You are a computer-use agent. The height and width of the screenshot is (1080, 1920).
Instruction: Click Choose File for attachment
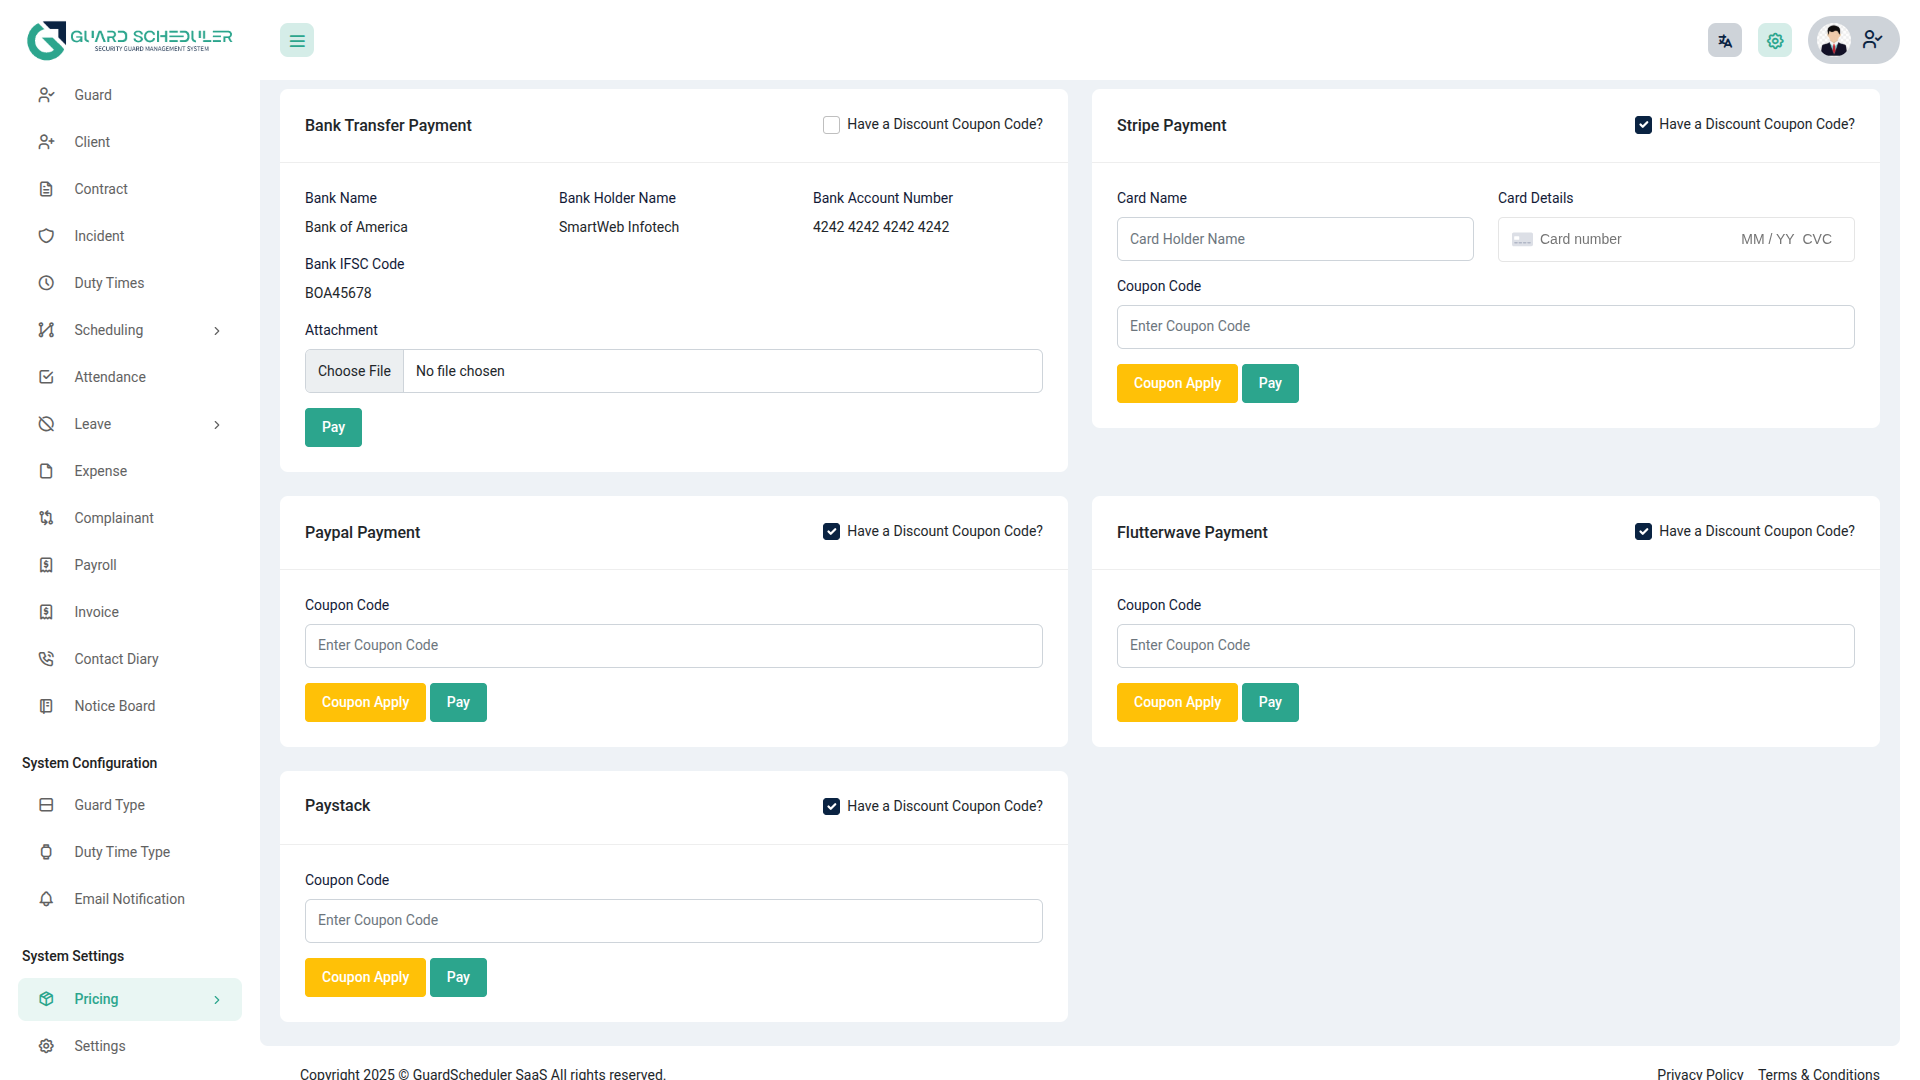tap(354, 371)
